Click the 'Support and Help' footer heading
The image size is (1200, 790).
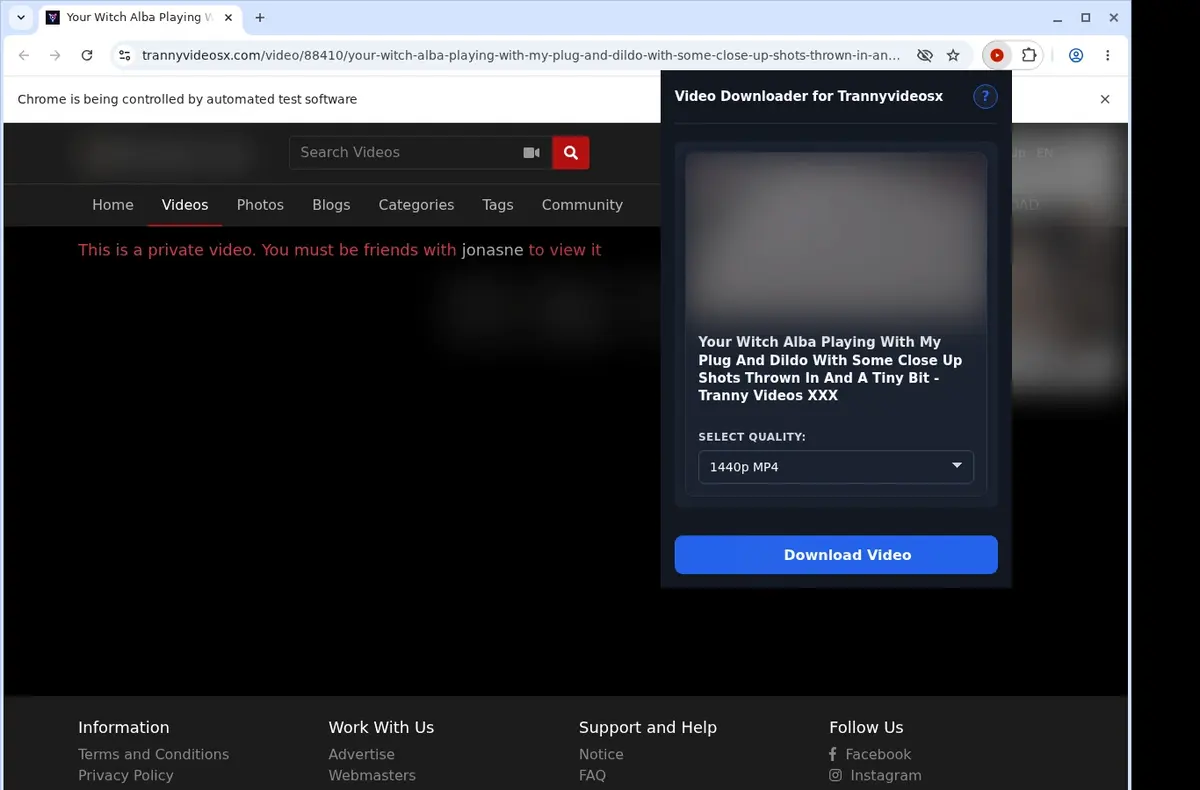coord(648,727)
